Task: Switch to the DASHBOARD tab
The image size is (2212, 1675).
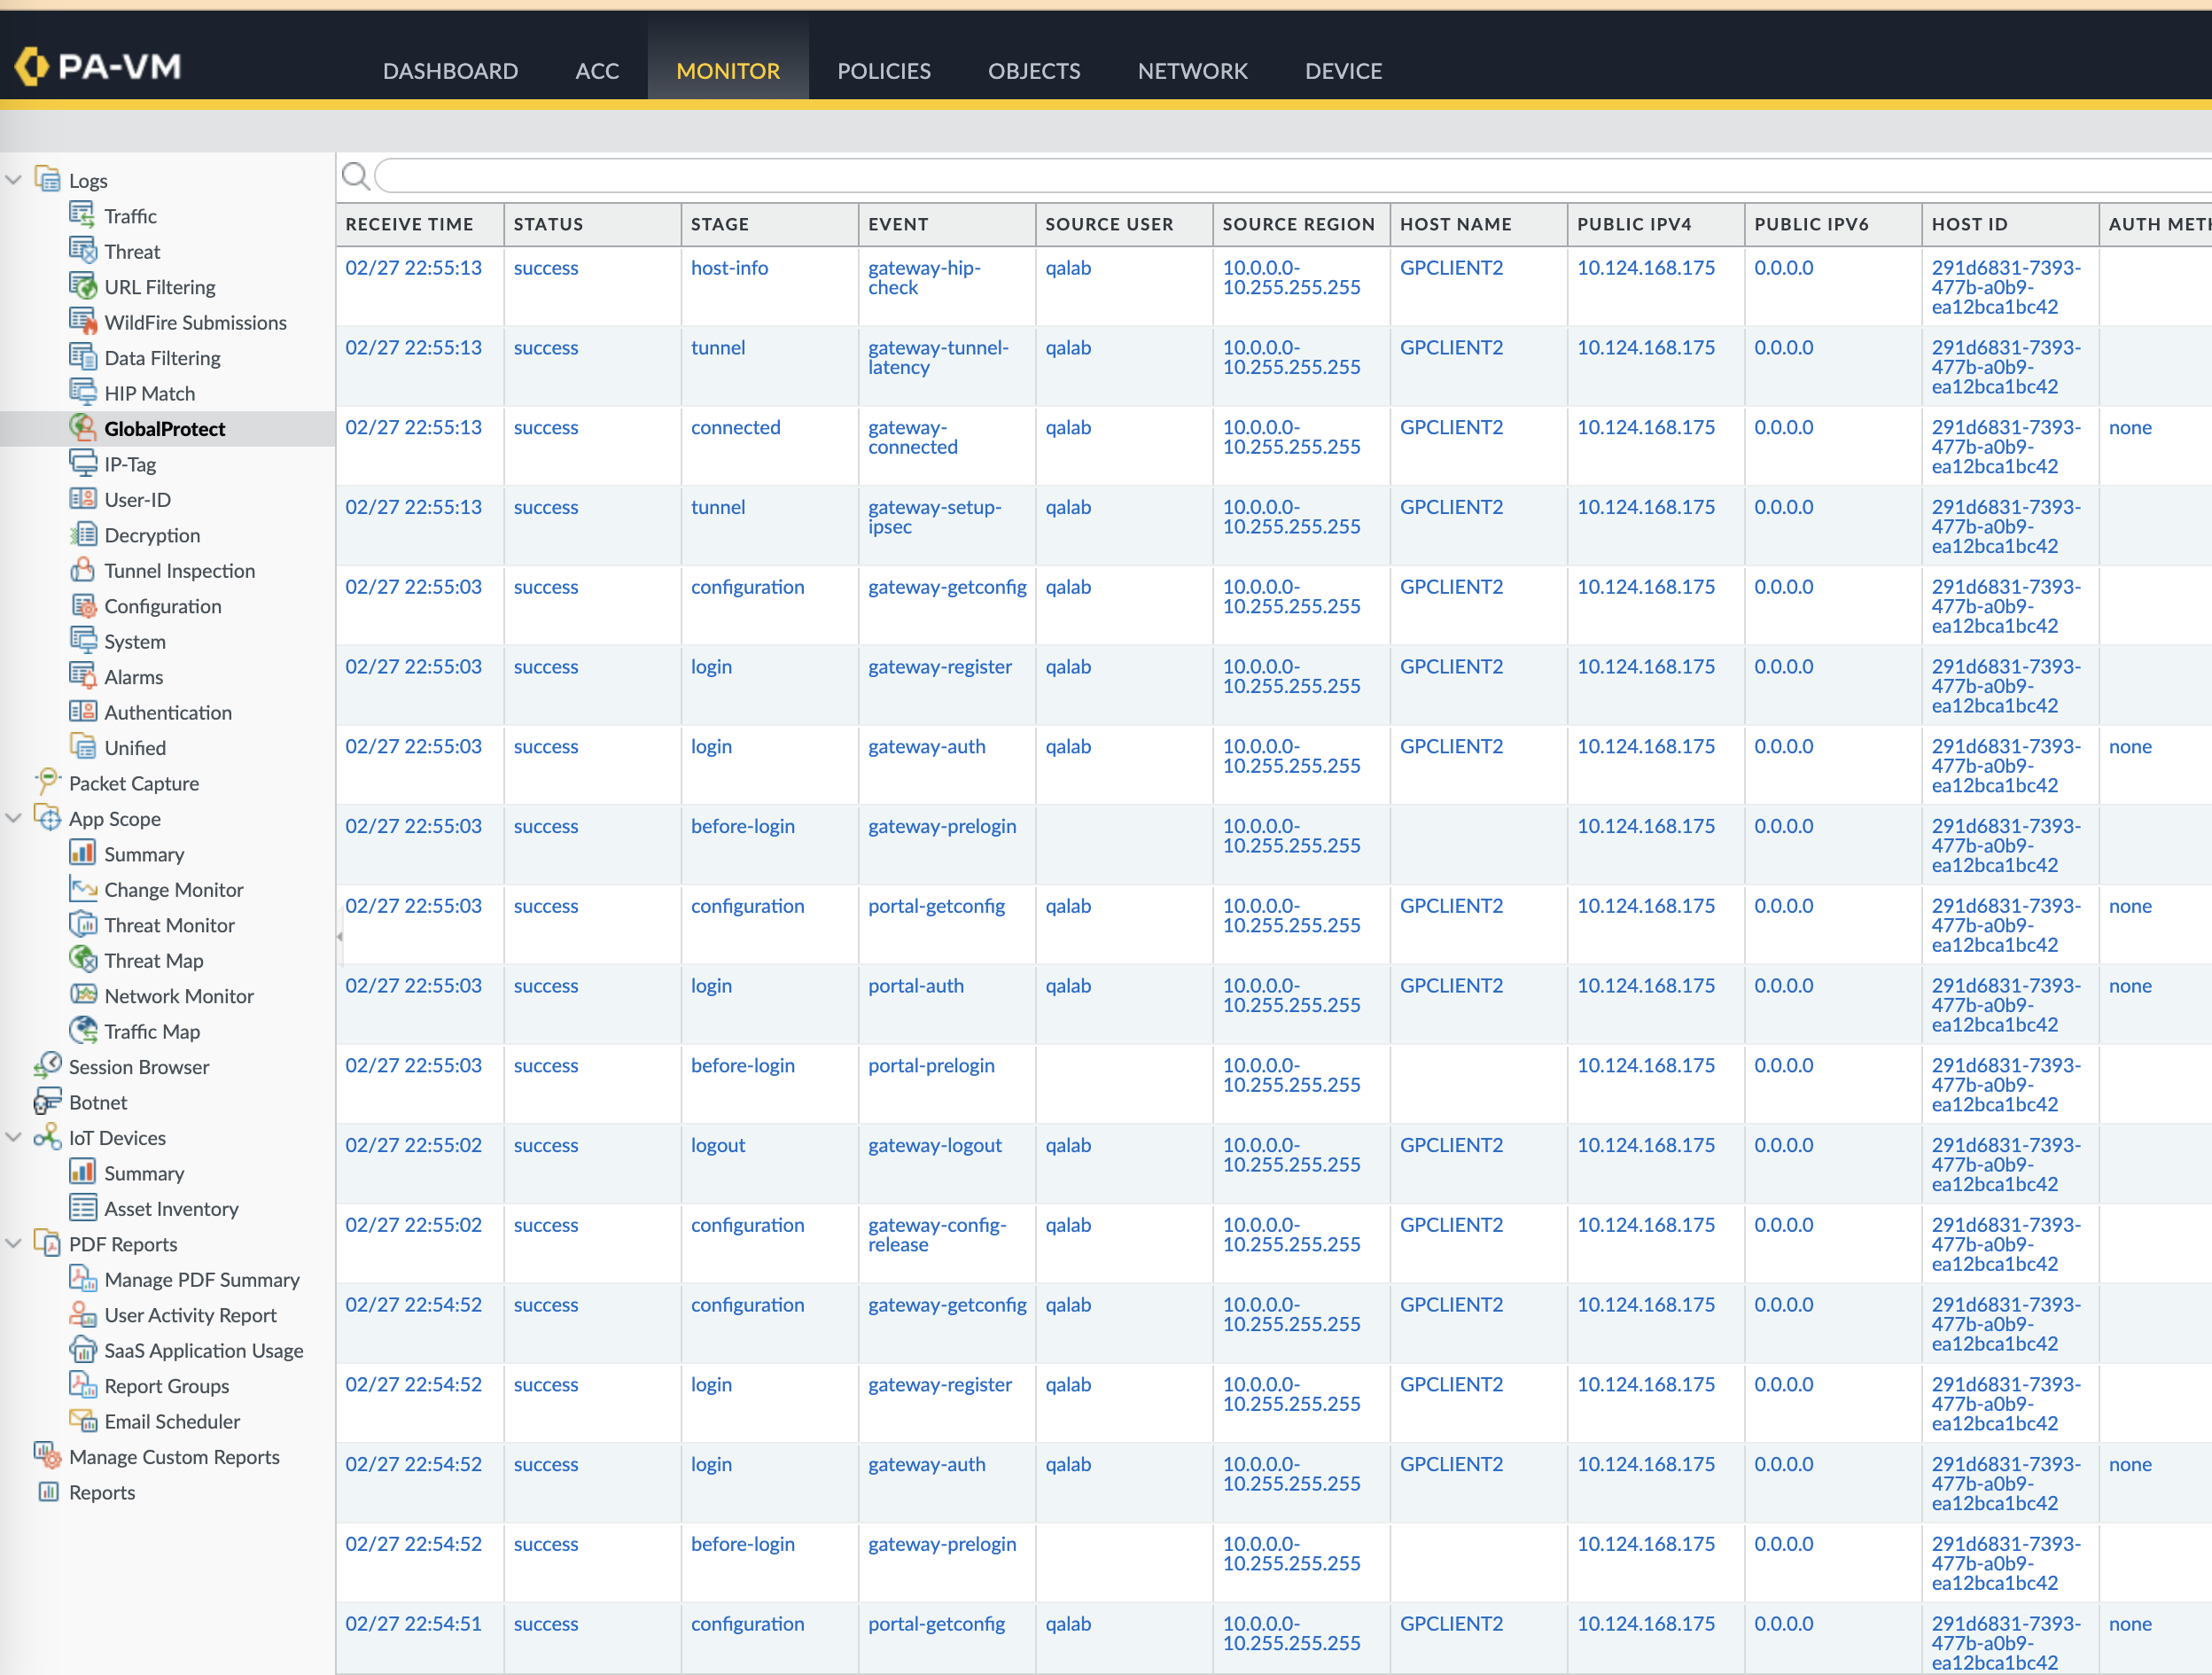Action: [450, 71]
